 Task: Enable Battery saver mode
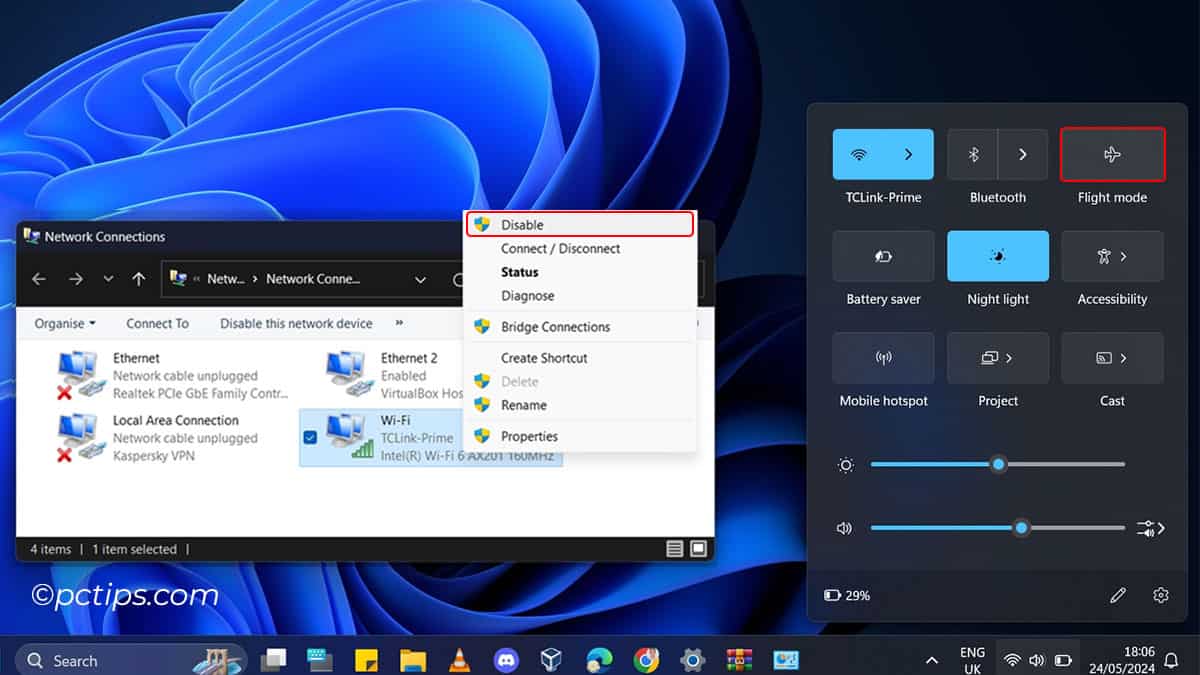(x=883, y=256)
